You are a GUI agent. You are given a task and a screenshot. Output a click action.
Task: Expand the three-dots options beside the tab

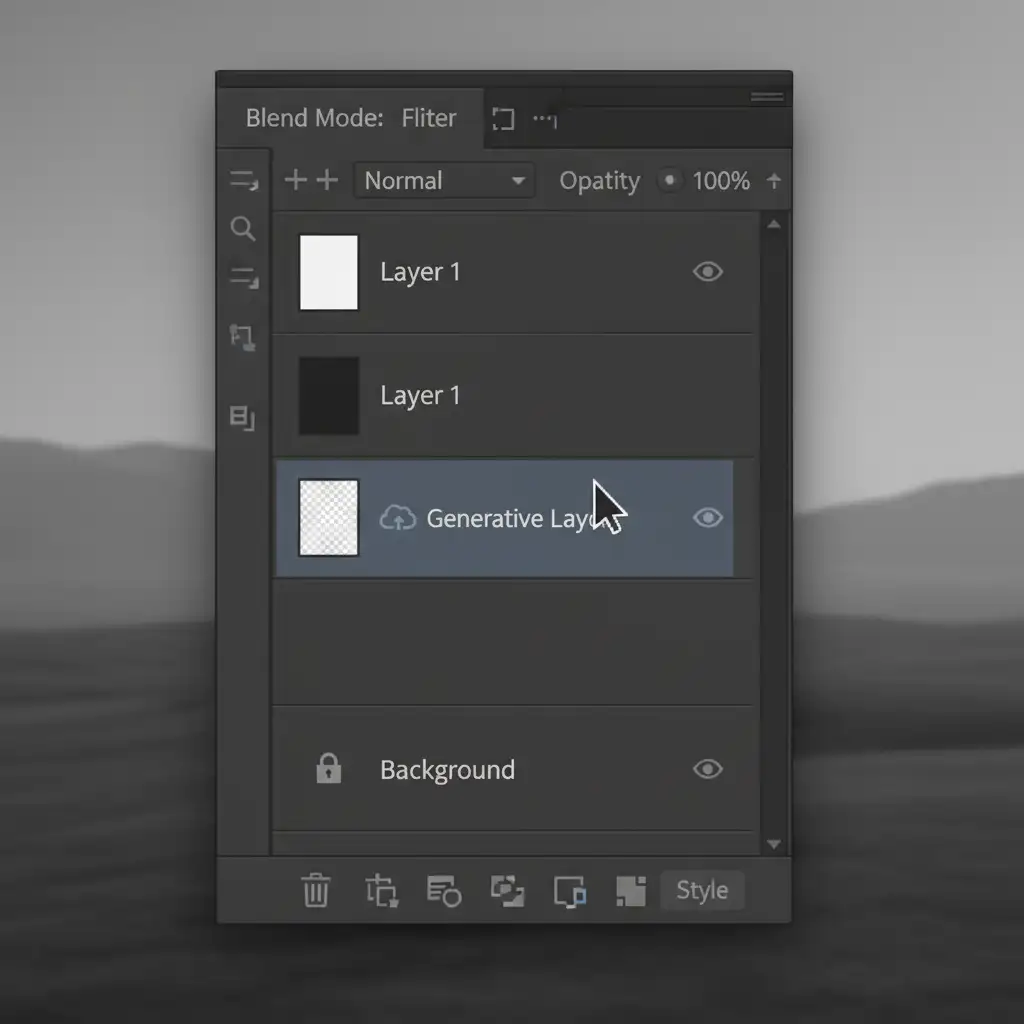pos(544,120)
